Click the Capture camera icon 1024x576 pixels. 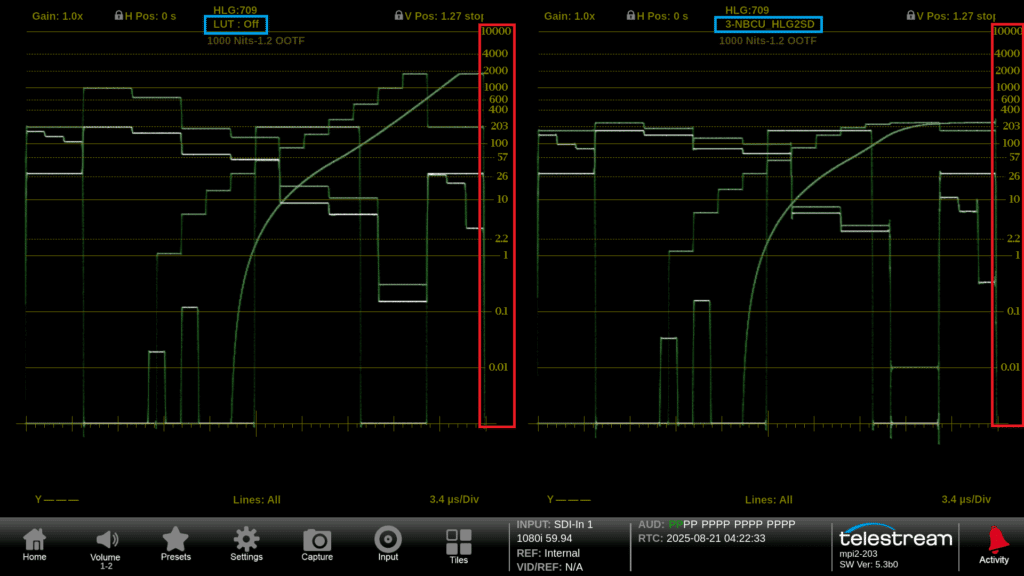click(x=317, y=545)
